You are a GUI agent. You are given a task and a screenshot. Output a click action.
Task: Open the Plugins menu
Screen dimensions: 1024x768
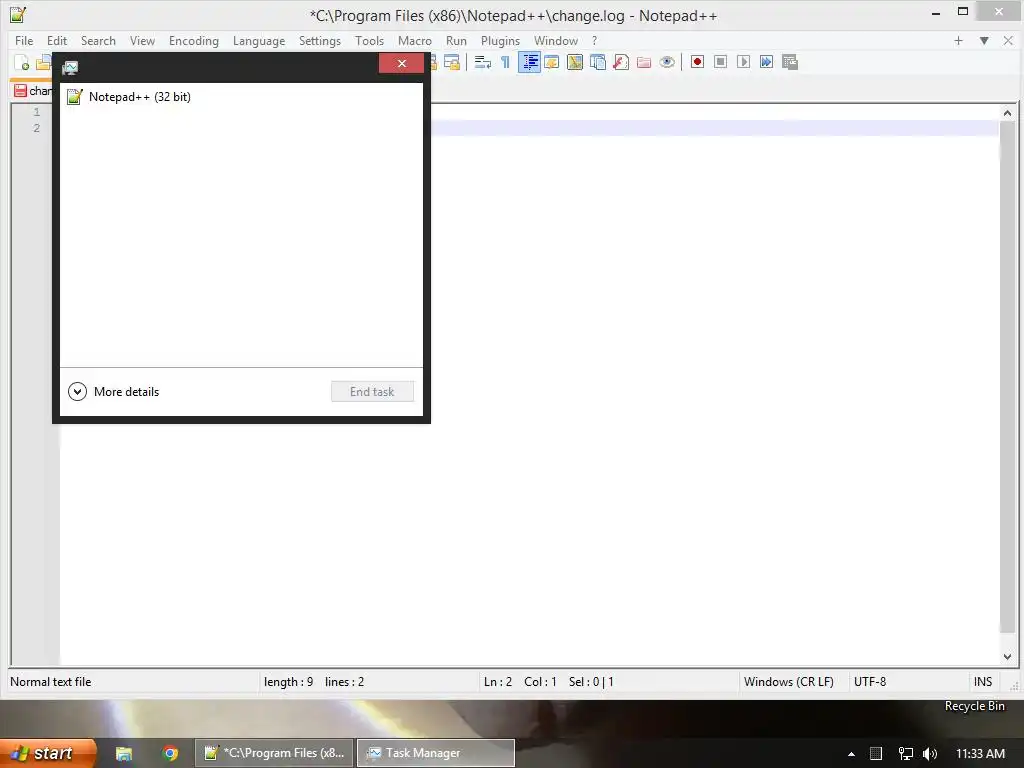pyautogui.click(x=500, y=40)
